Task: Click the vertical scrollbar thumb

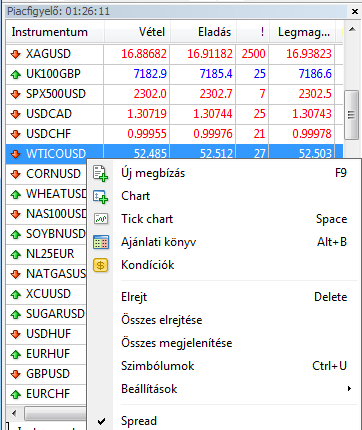Action: pos(351,115)
